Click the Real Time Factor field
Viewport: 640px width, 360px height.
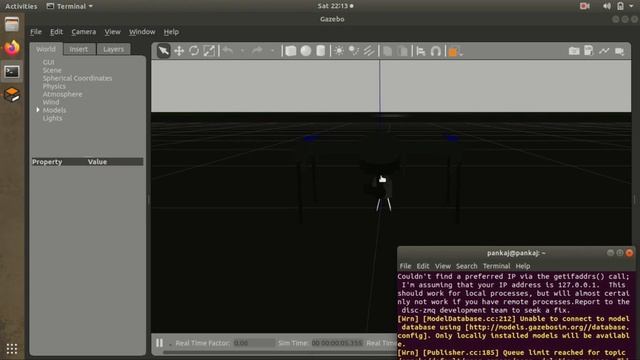[253, 343]
